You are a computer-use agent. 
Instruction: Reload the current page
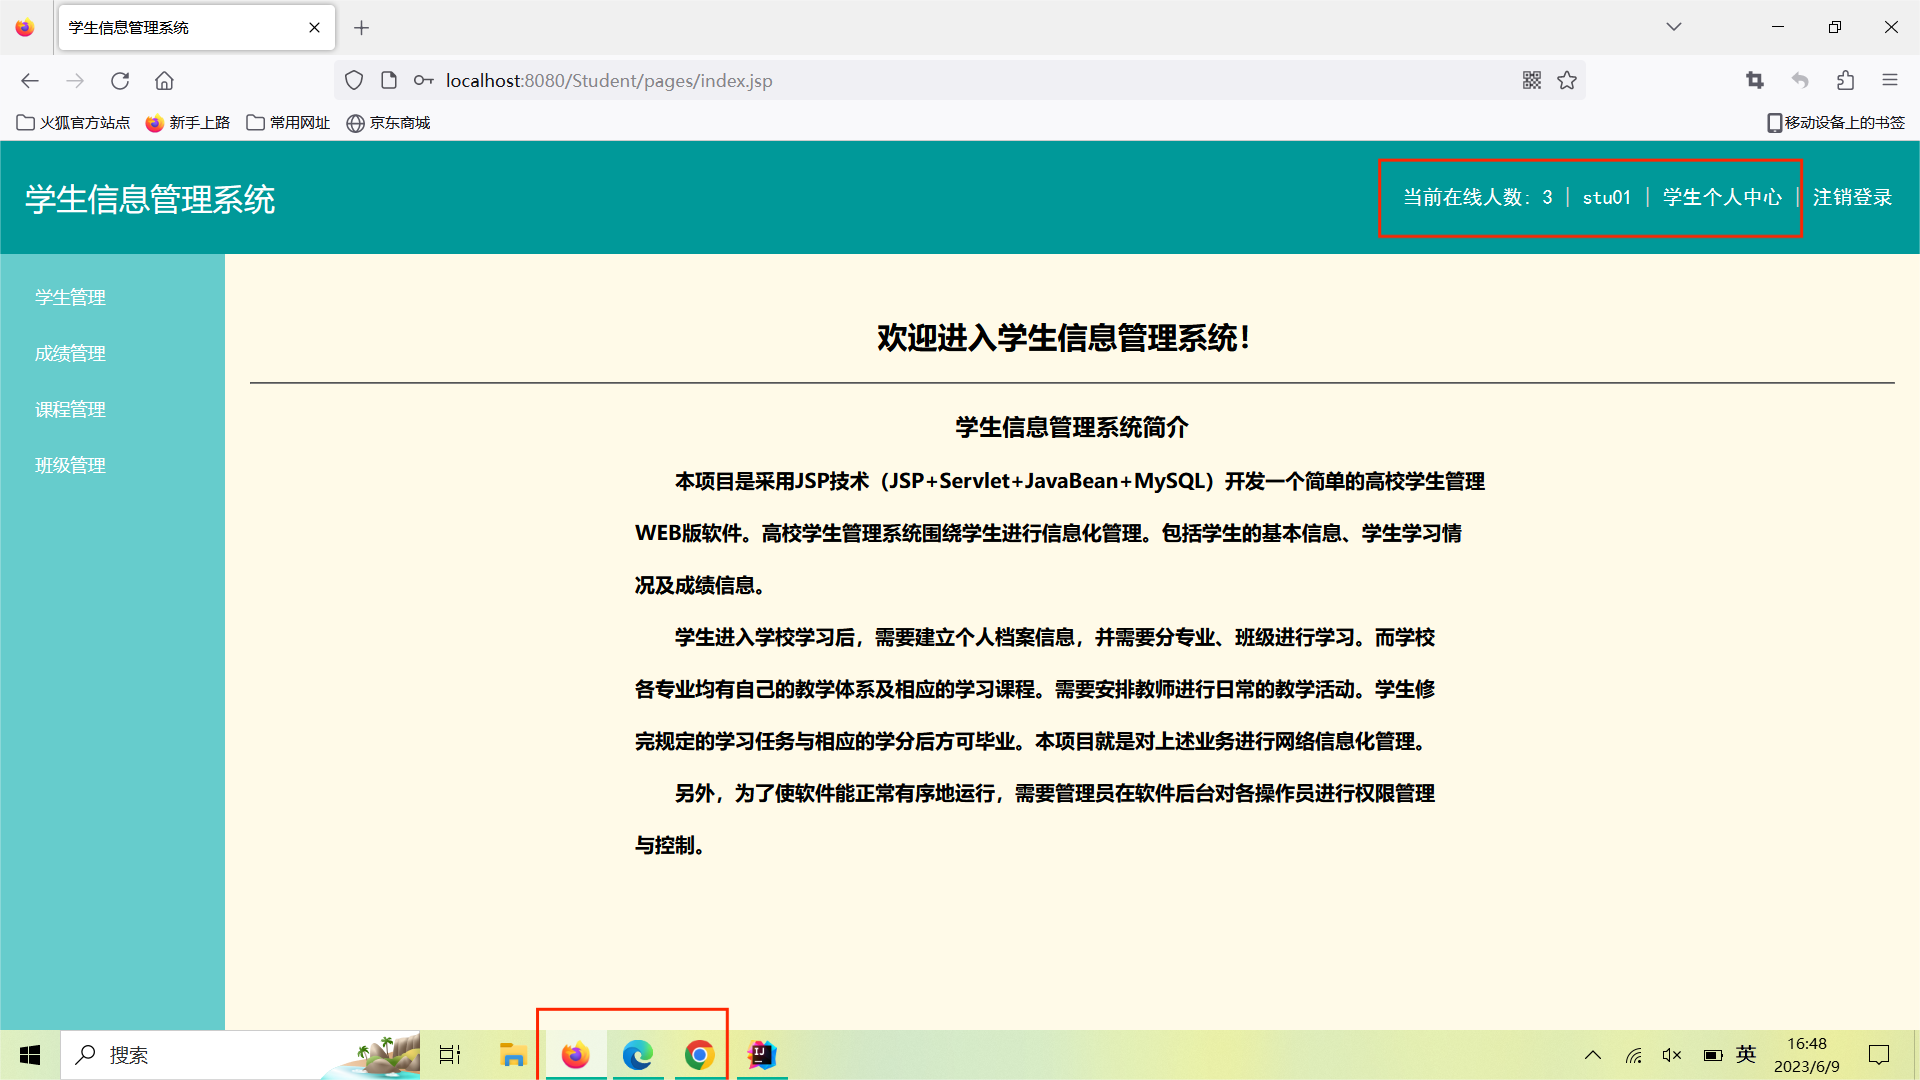pyautogui.click(x=120, y=80)
